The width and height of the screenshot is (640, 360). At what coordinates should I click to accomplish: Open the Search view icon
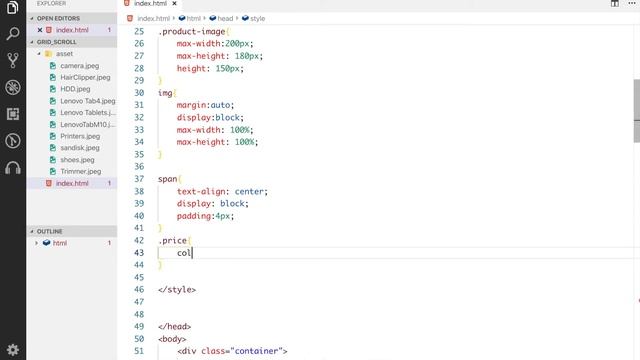(13, 34)
